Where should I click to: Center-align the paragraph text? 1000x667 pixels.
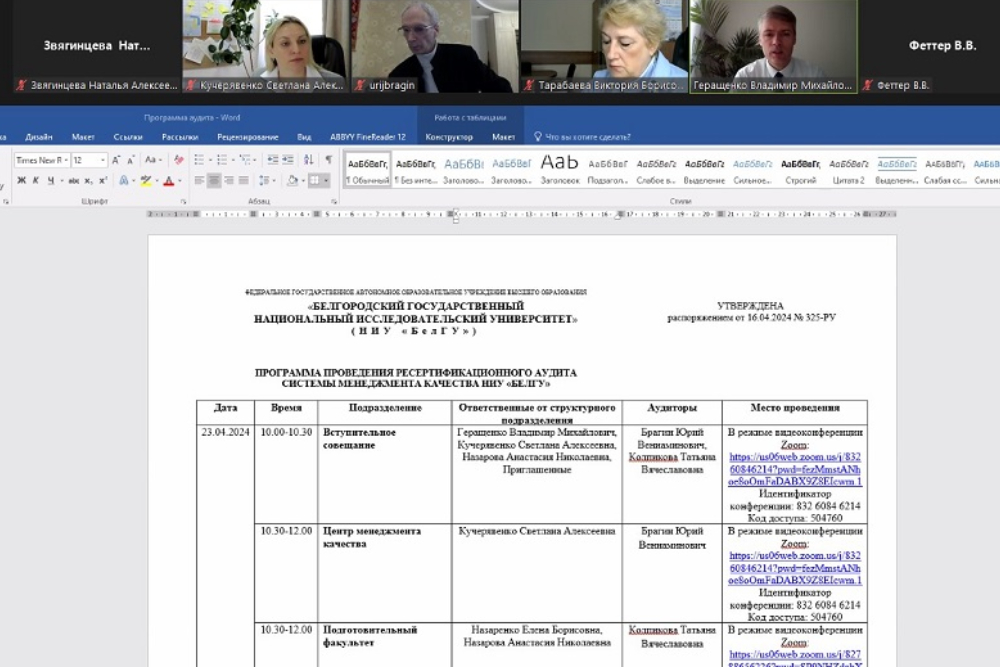click(213, 181)
